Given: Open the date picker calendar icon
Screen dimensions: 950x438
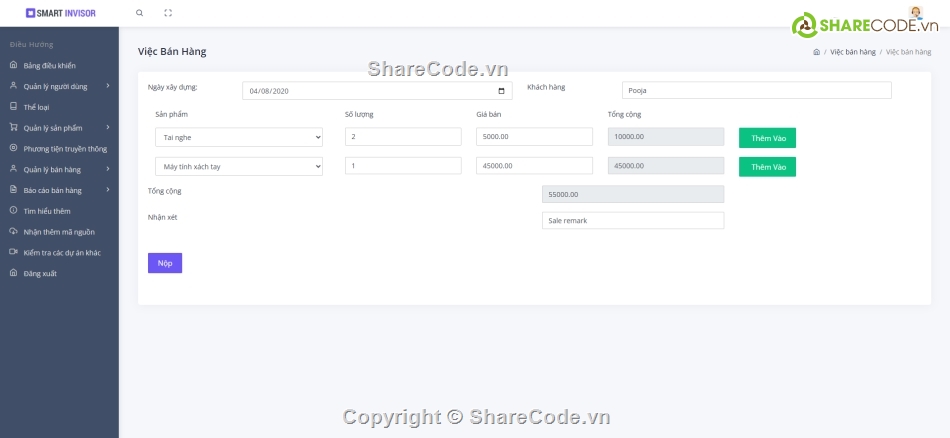Looking at the screenshot, I should tap(501, 91).
